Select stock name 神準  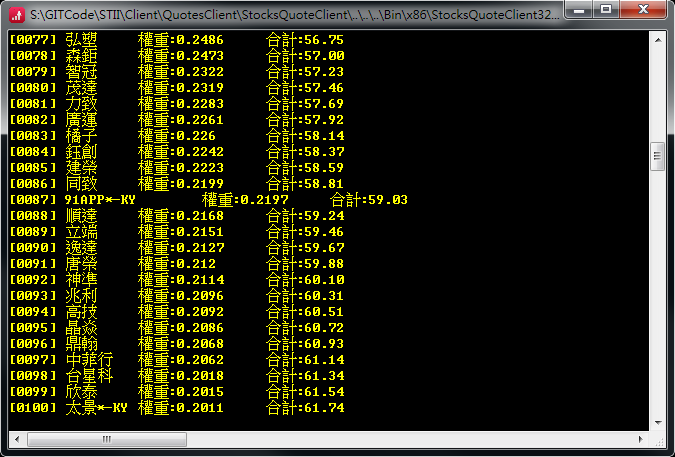point(81,280)
